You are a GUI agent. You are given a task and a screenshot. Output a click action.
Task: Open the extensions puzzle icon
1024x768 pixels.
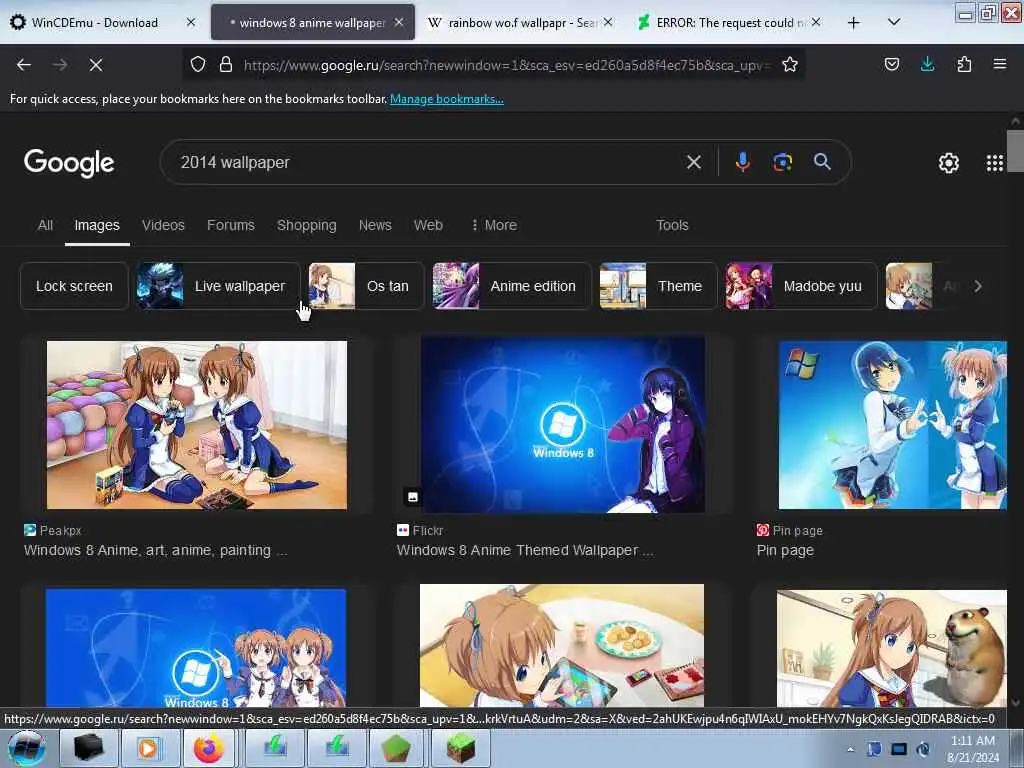point(964,64)
